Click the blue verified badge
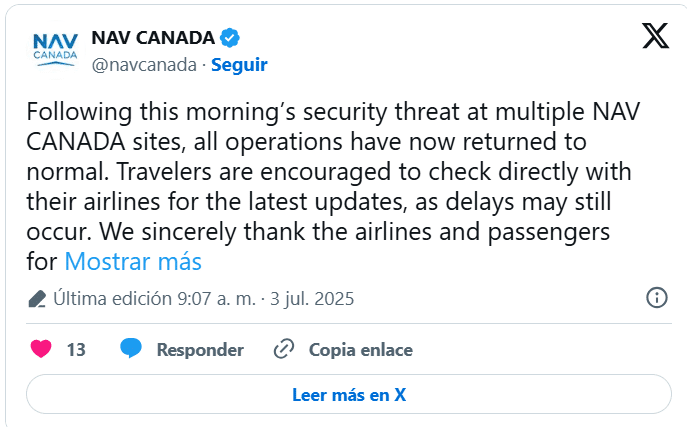 [229, 38]
